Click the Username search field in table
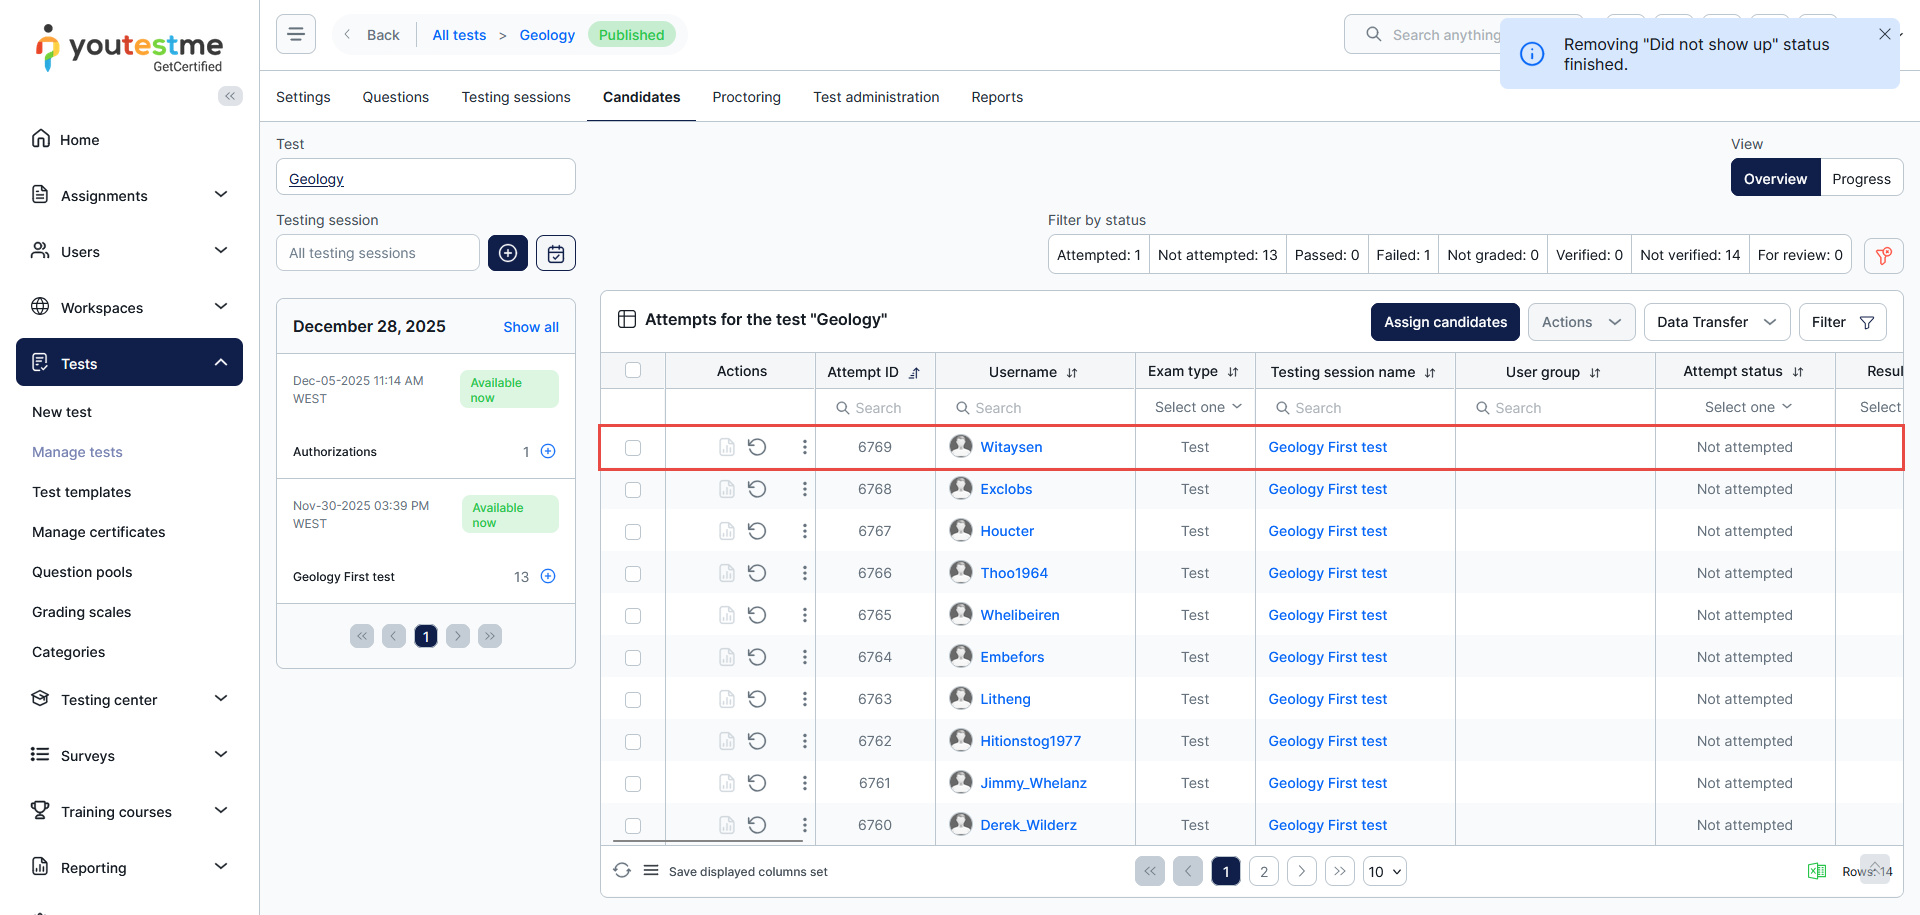Screen dimensions: 1920x915 point(1035,408)
